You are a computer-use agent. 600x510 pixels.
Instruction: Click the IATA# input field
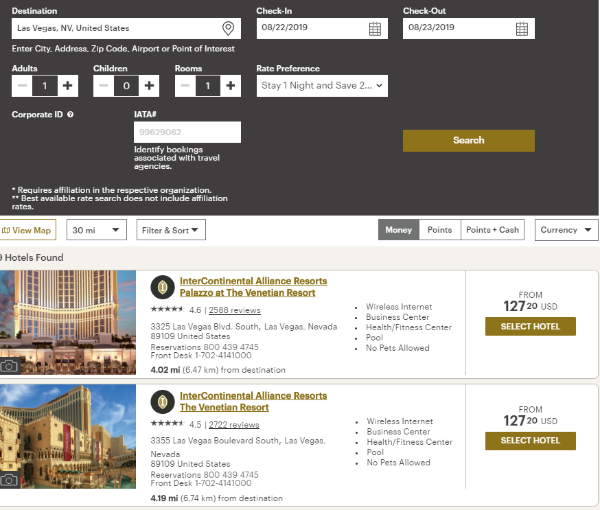tap(188, 132)
